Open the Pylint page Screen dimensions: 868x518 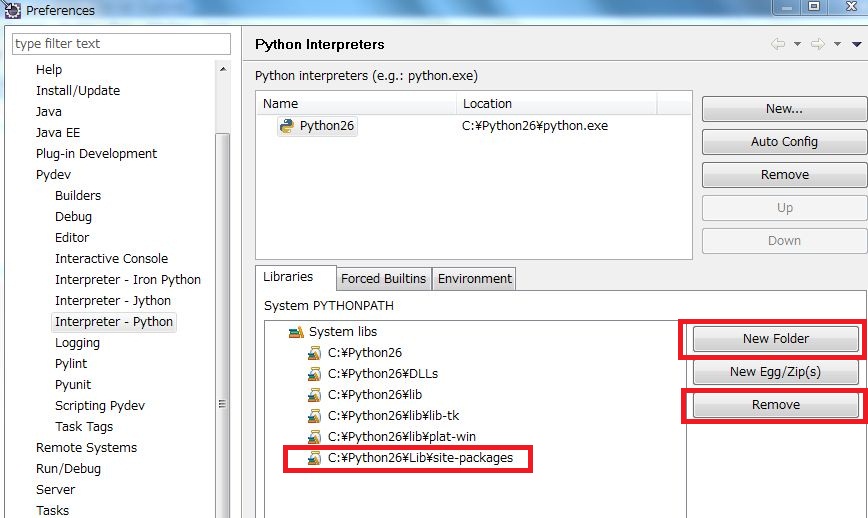click(x=71, y=364)
